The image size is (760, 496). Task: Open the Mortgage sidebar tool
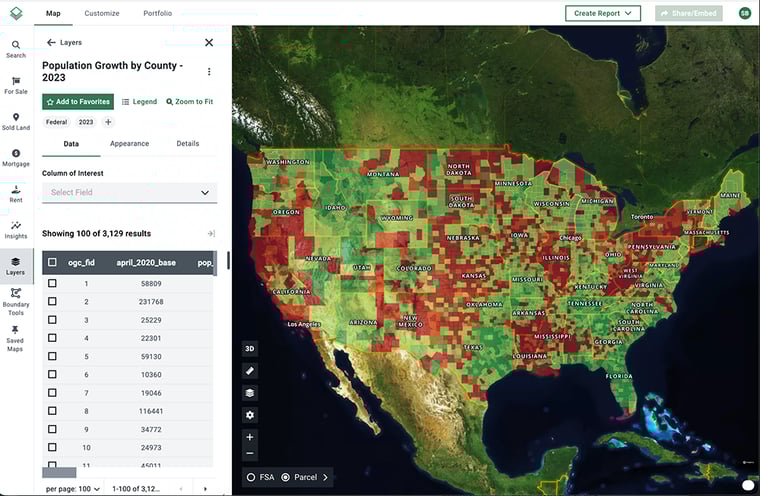click(16, 157)
